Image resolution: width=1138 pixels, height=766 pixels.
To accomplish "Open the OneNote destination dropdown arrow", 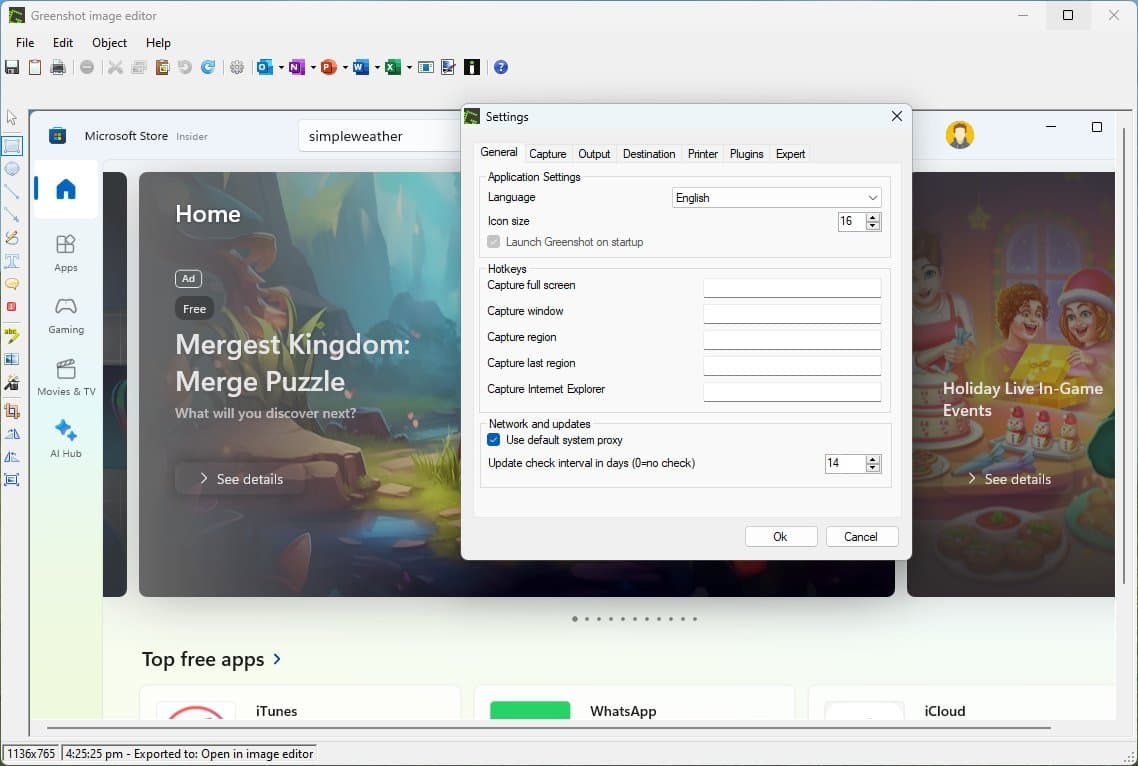I will [x=312, y=67].
